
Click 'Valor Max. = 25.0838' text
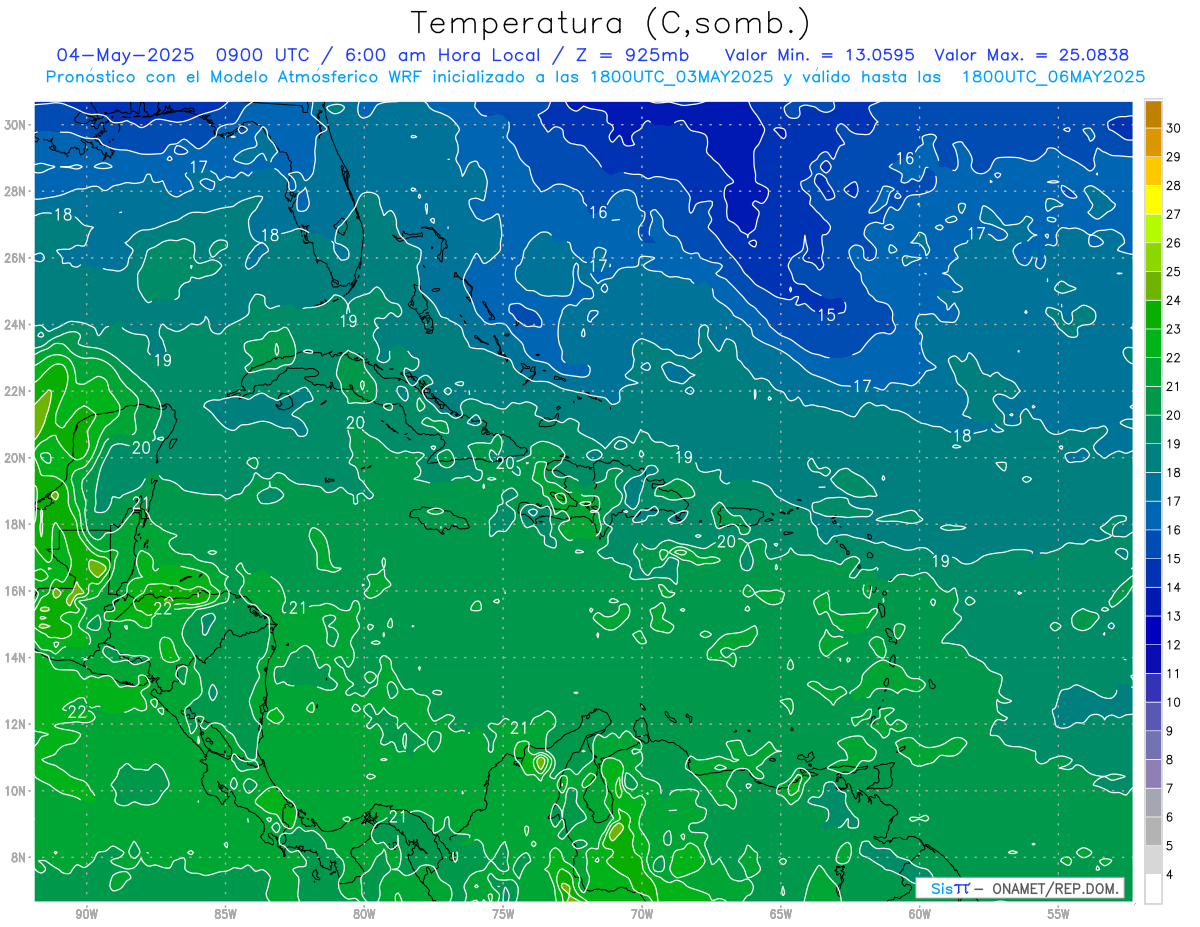[x=1032, y=54]
